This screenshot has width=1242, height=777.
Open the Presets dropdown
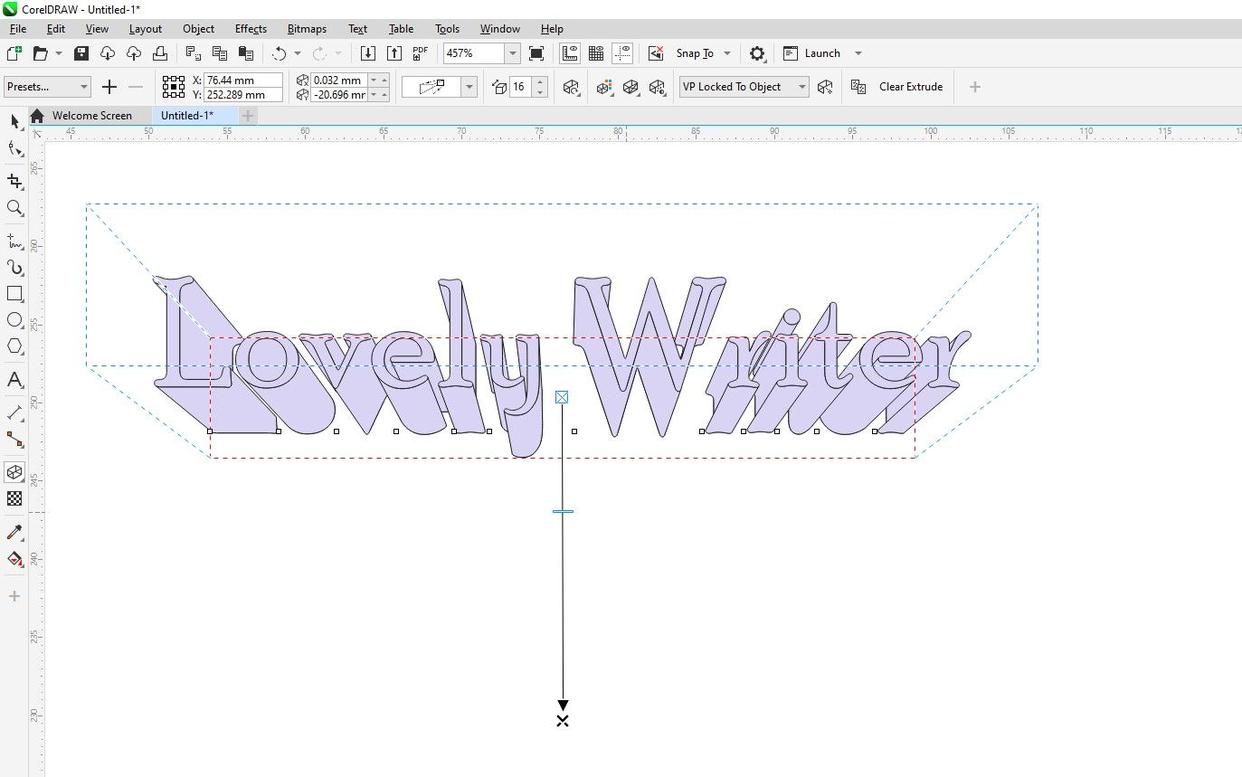click(x=47, y=87)
